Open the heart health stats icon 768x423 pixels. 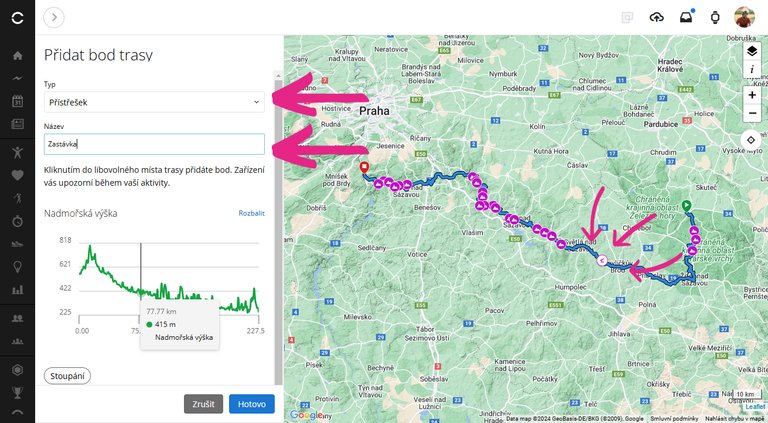pos(17,174)
